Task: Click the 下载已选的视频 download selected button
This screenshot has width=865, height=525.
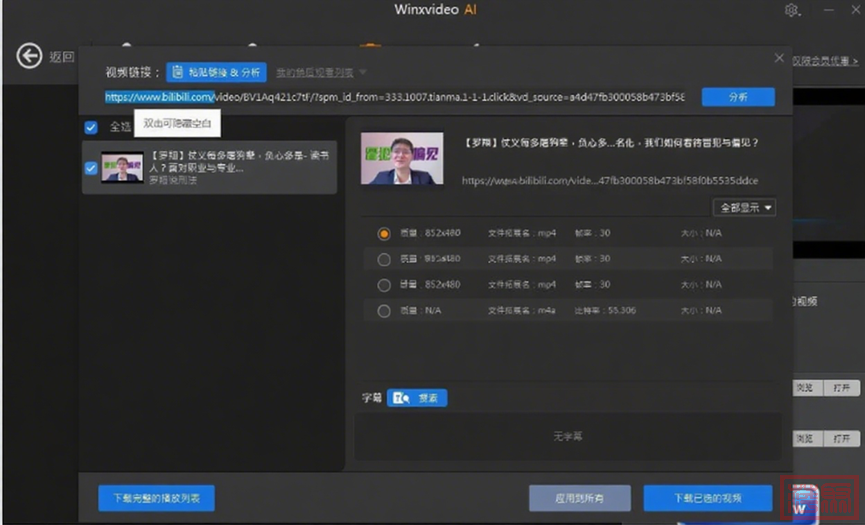Action: pyautogui.click(x=708, y=498)
